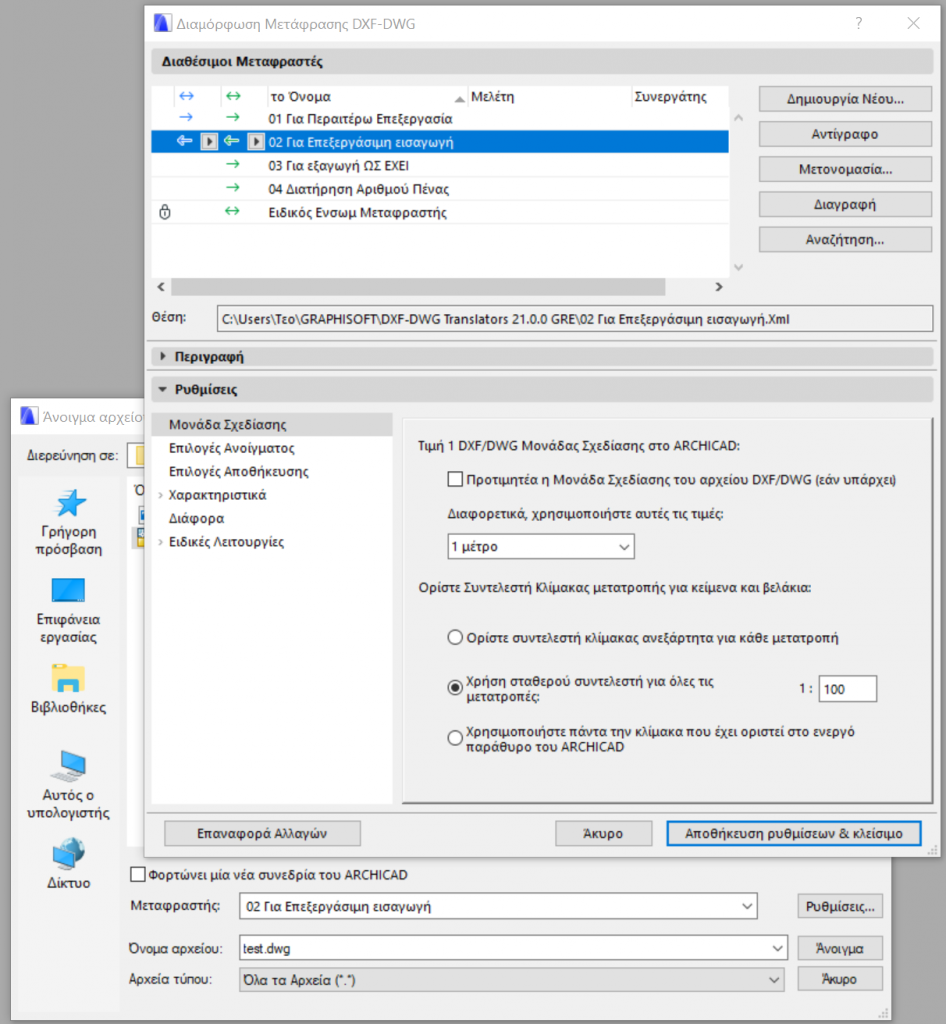Click the green arrow in row 02
This screenshot has height=1024, width=946.
click(x=231, y=141)
